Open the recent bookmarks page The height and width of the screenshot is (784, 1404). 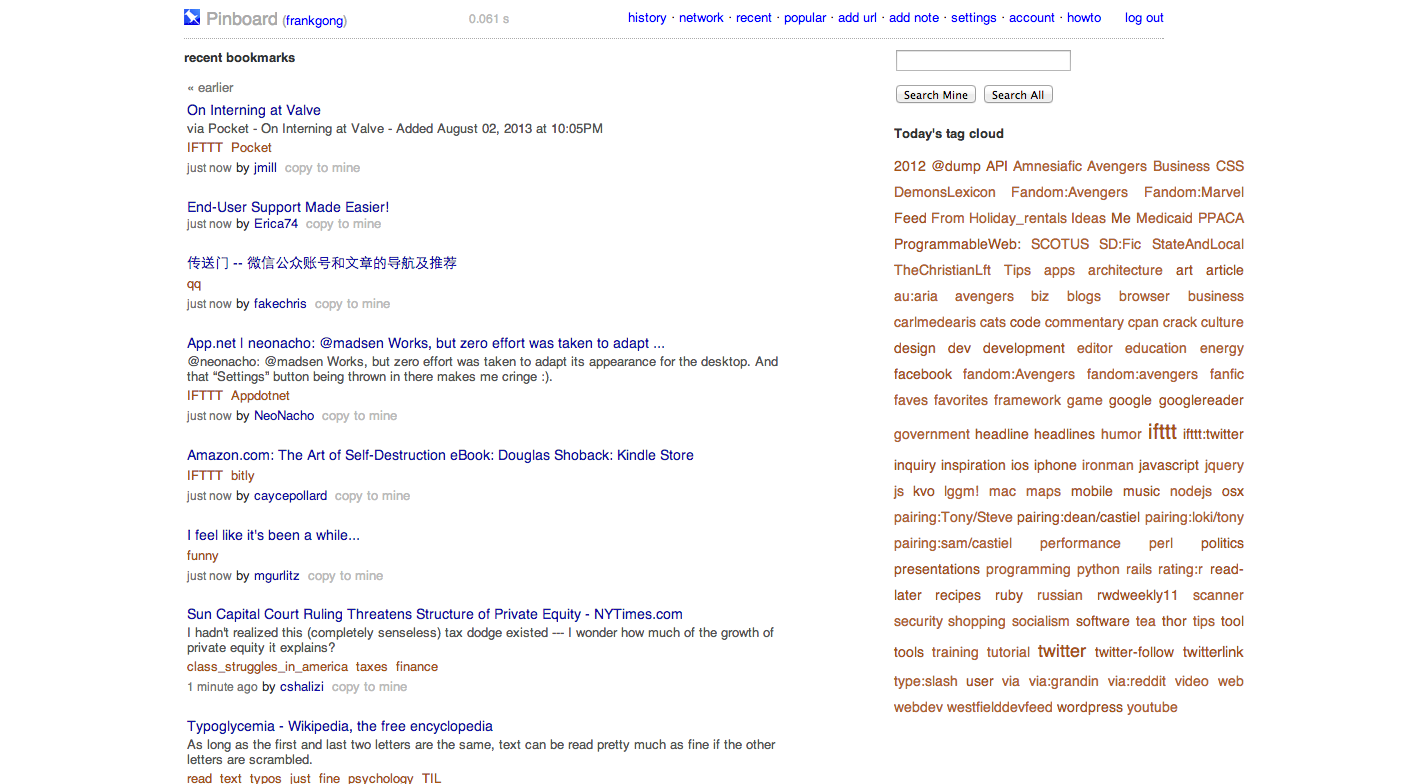[754, 18]
